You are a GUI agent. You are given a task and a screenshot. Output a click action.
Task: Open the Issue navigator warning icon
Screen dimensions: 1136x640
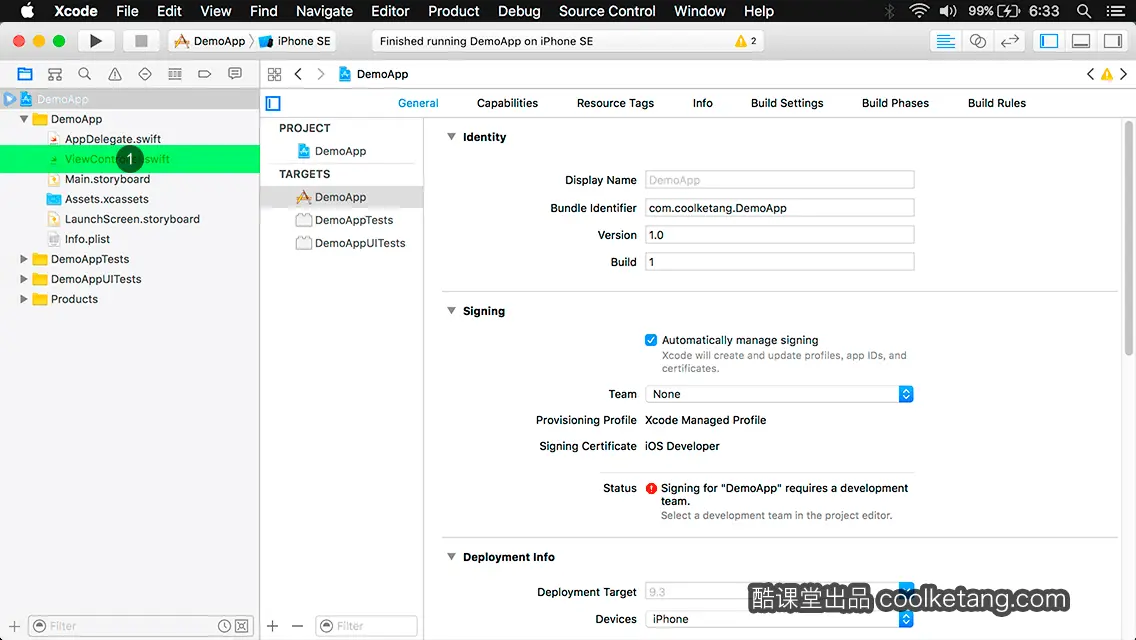click(x=114, y=74)
